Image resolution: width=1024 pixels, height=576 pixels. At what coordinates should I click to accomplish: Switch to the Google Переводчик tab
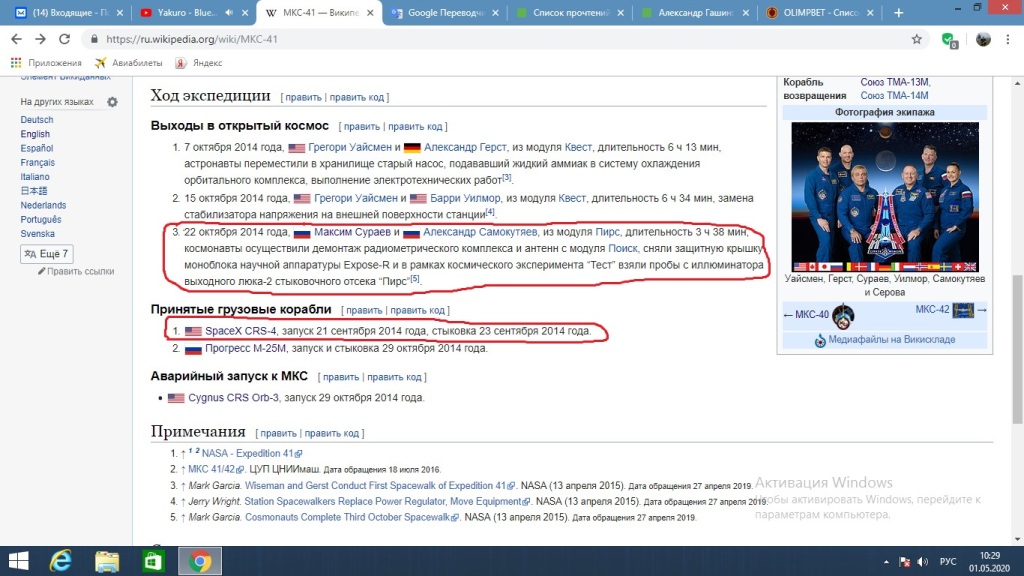445,12
